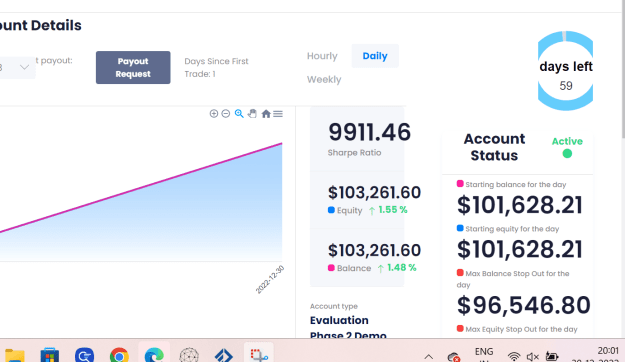Click the Payout Request button
625x362 pixels.
coord(133,67)
